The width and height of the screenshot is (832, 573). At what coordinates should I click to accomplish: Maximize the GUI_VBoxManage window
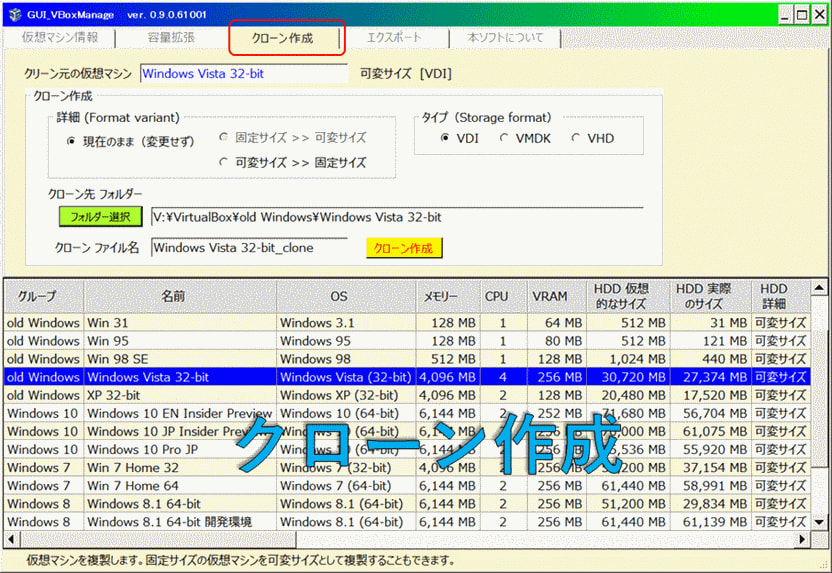[802, 15]
